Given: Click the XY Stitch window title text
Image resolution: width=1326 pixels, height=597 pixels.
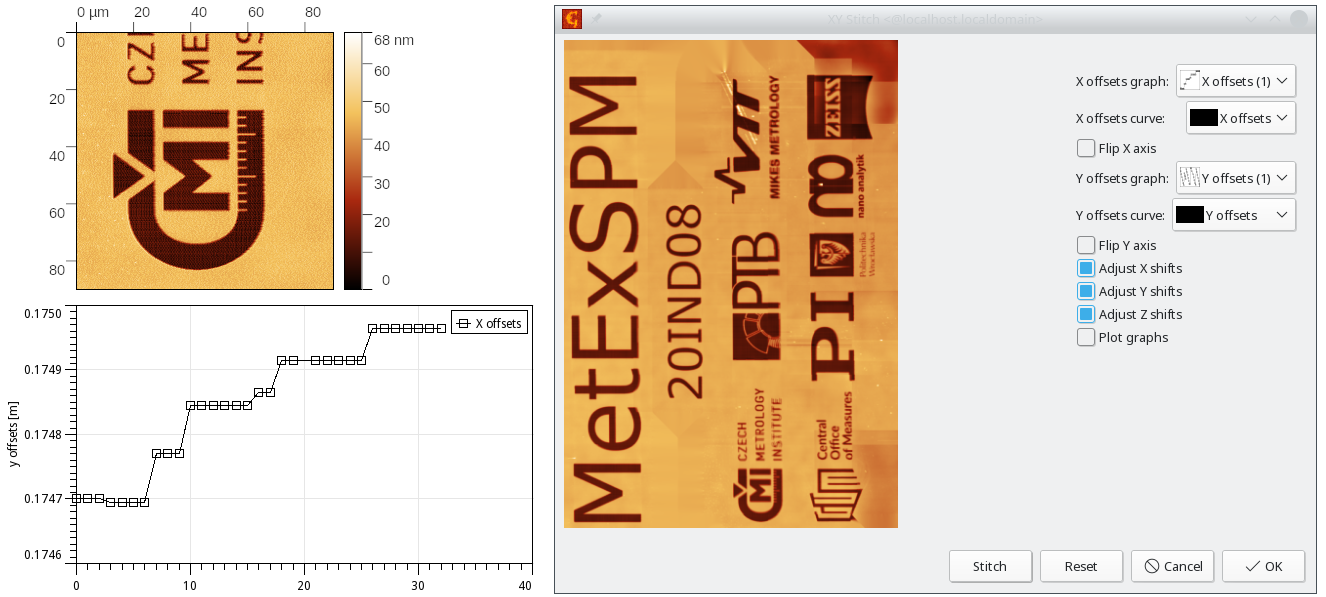Looking at the screenshot, I should 934,19.
